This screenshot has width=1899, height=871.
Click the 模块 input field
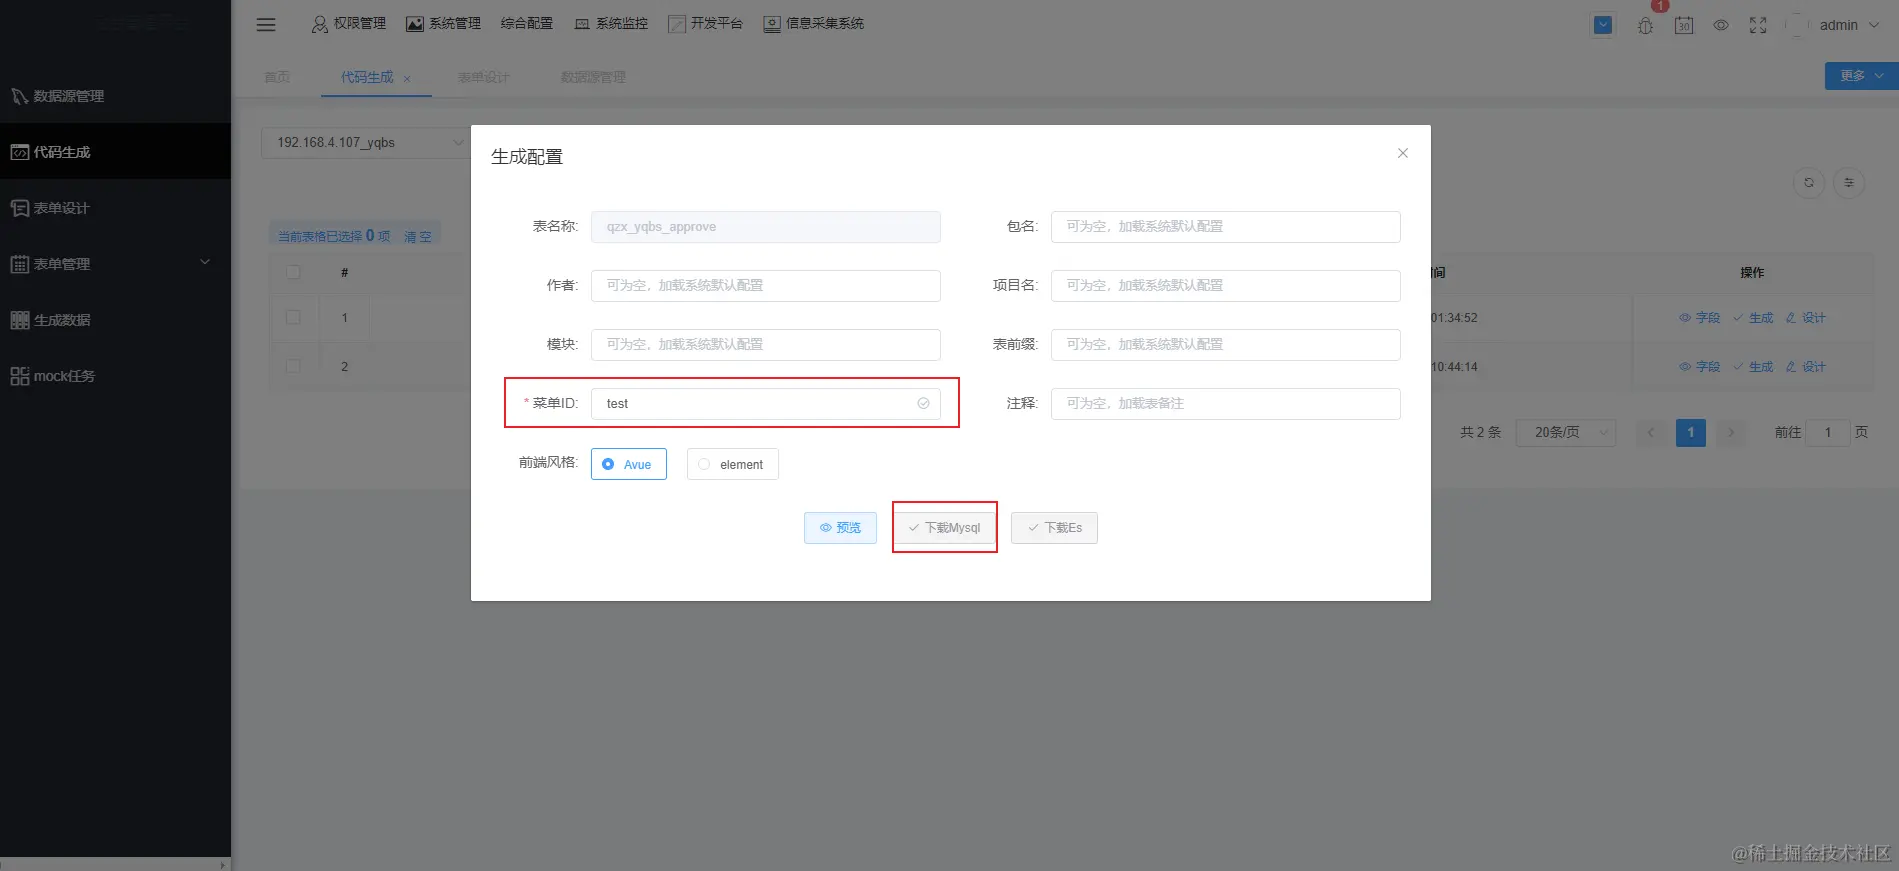pyautogui.click(x=765, y=345)
